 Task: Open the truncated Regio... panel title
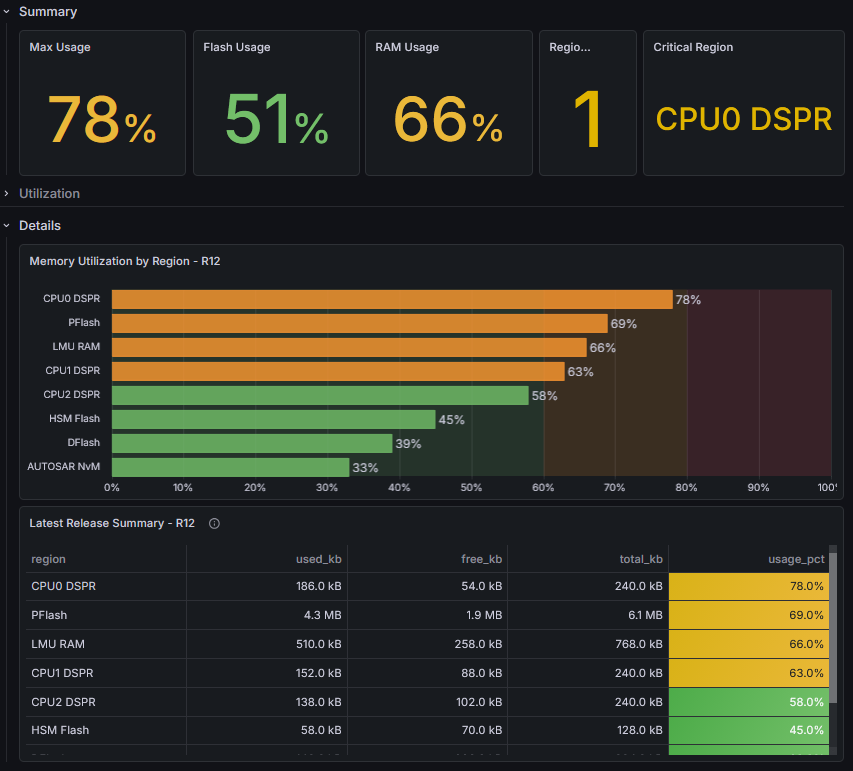click(570, 47)
